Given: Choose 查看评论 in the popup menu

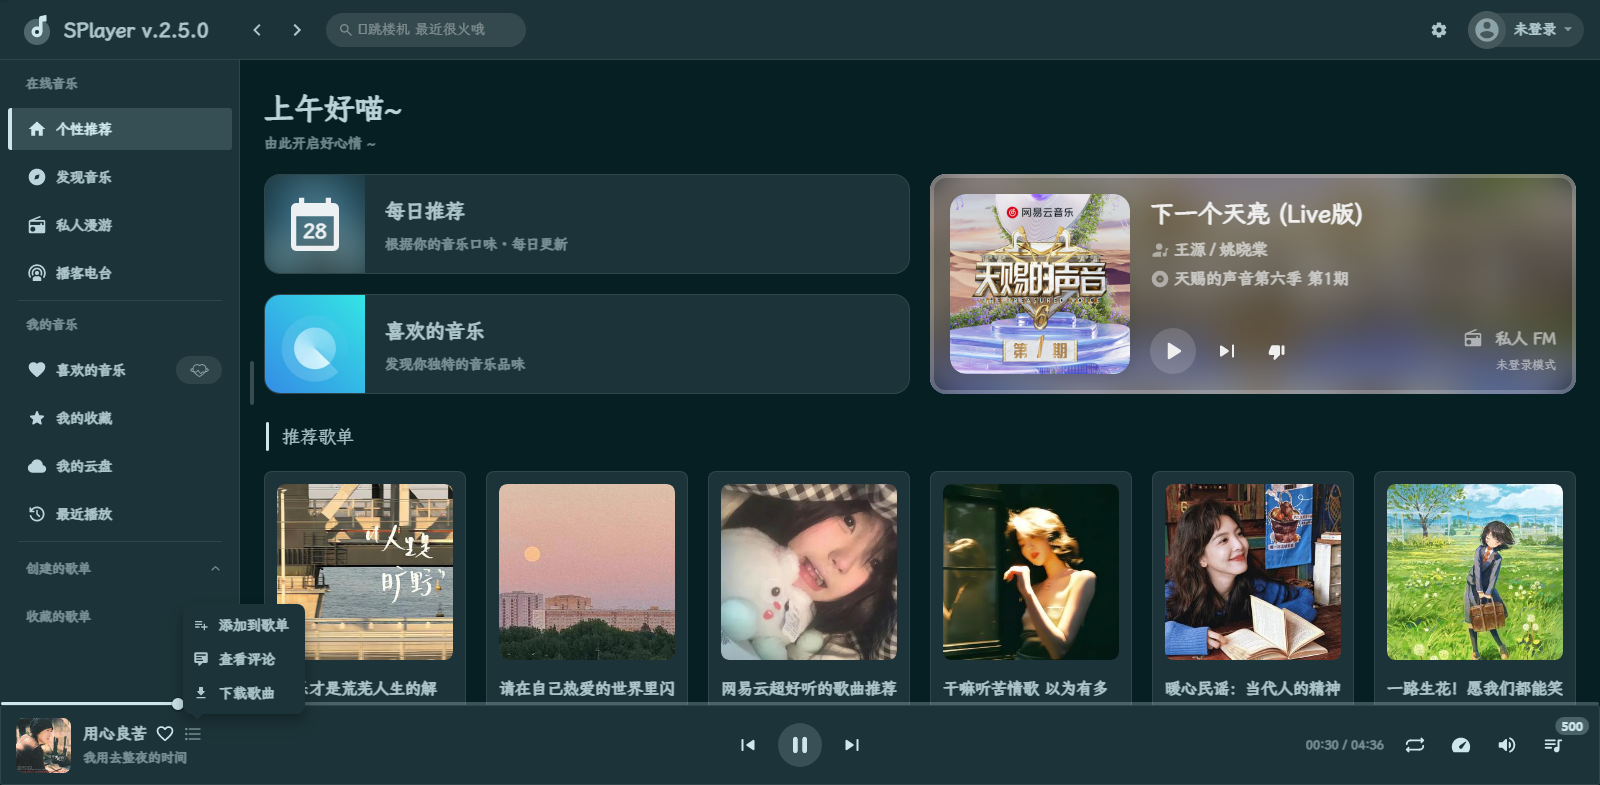Looking at the screenshot, I should pos(243,659).
